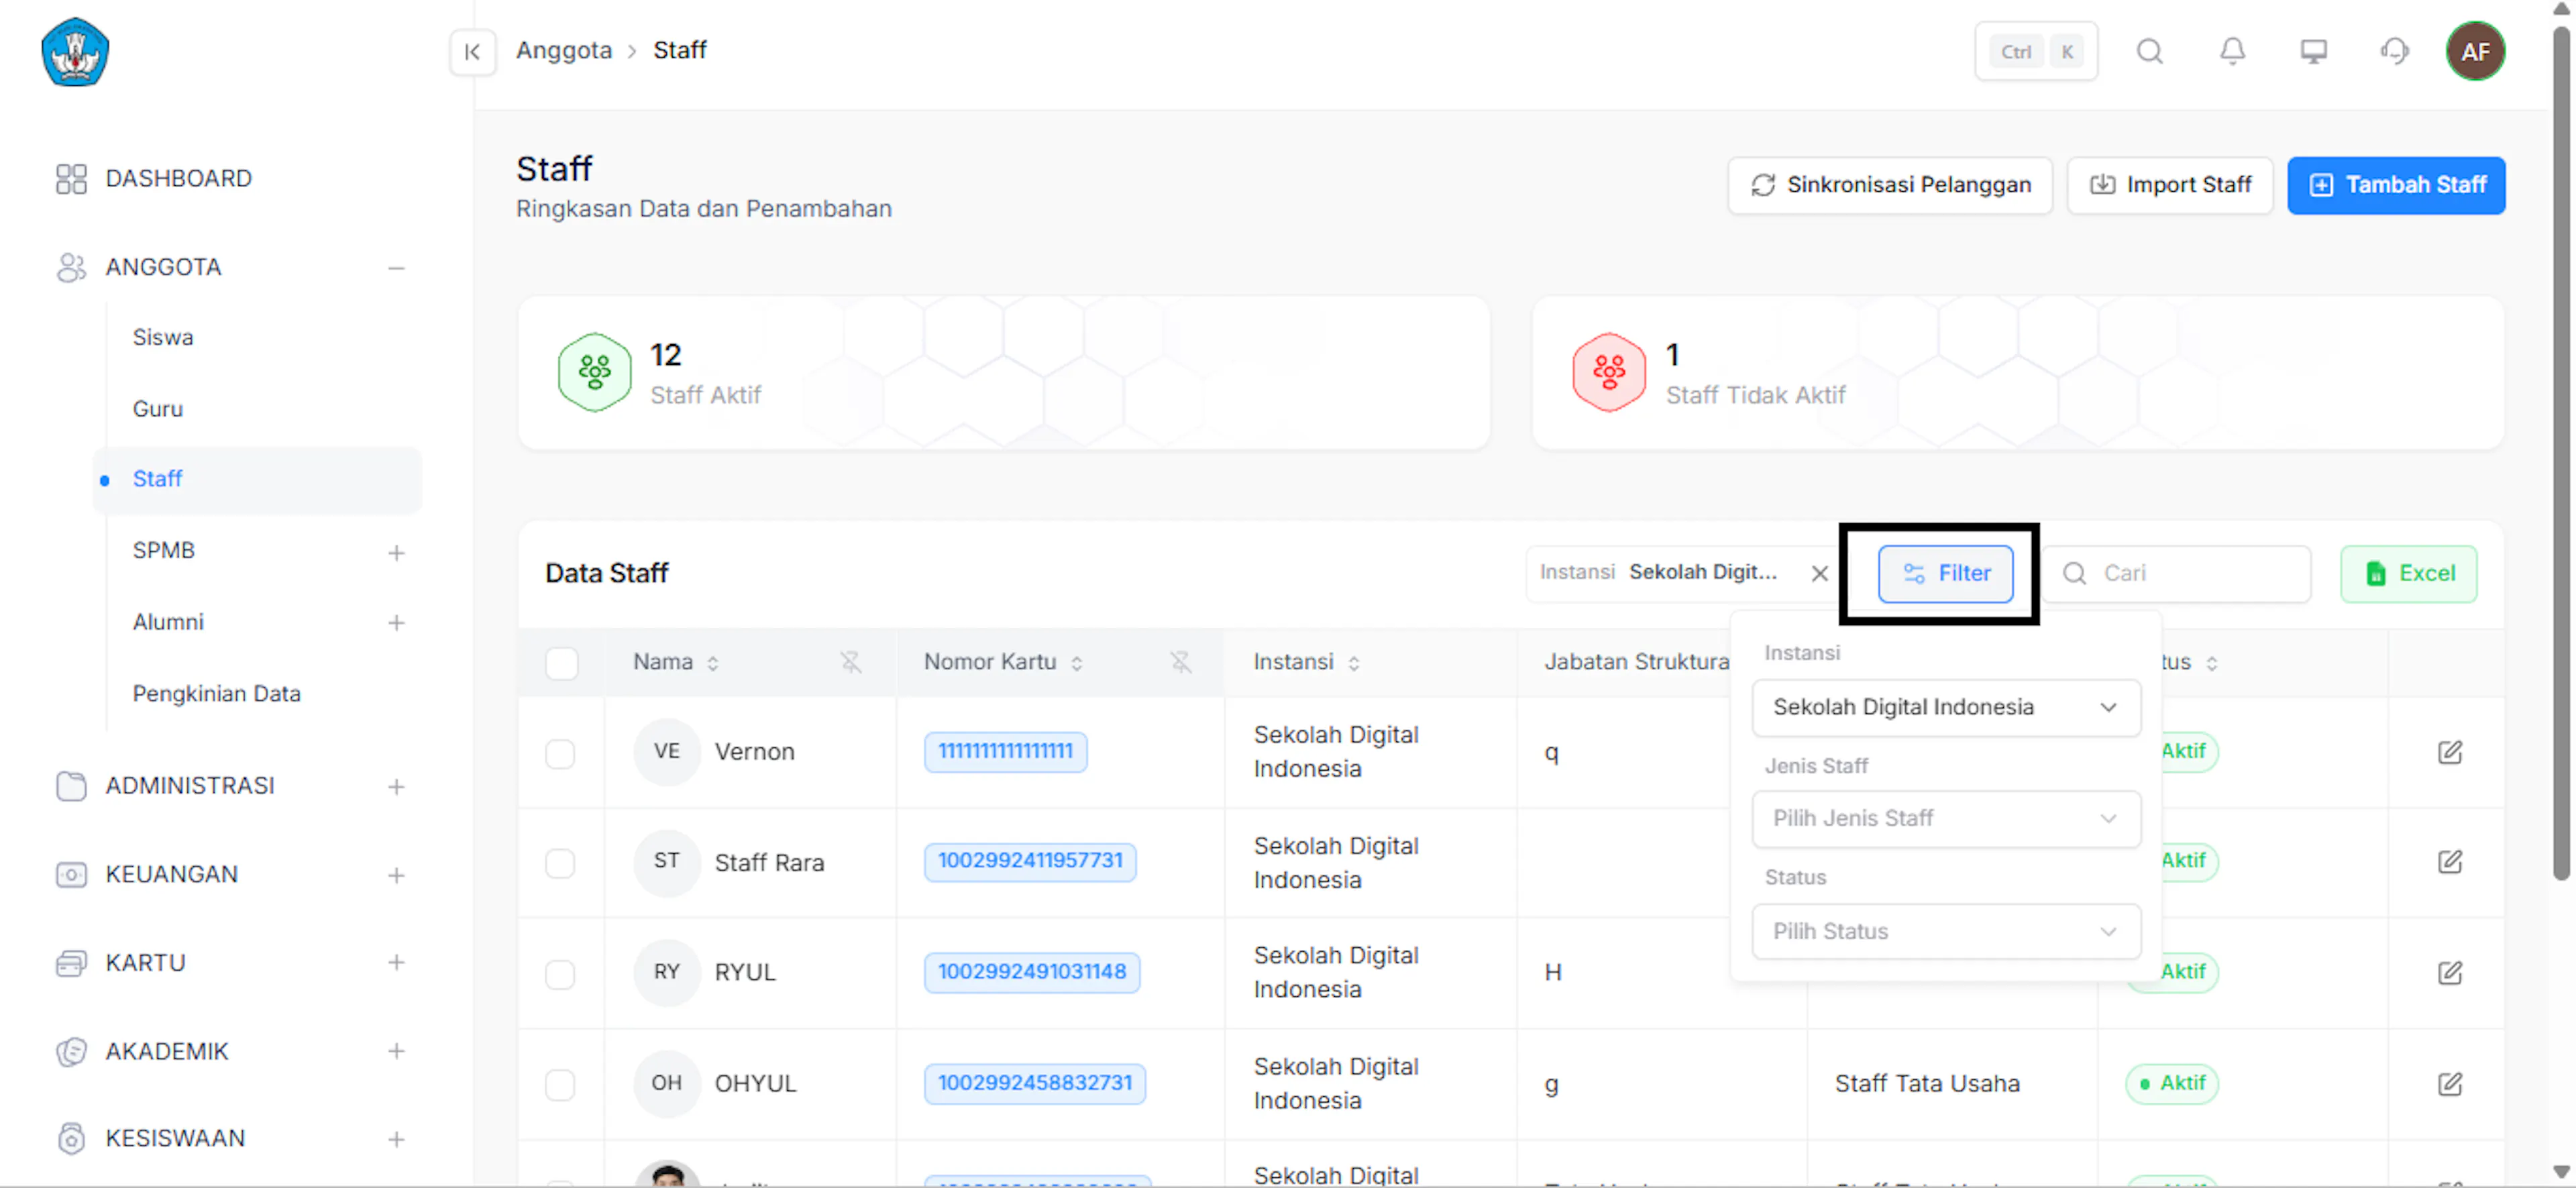Image resolution: width=2576 pixels, height=1188 pixels.
Task: Expand the KESISWAAN section
Action: point(396,1139)
